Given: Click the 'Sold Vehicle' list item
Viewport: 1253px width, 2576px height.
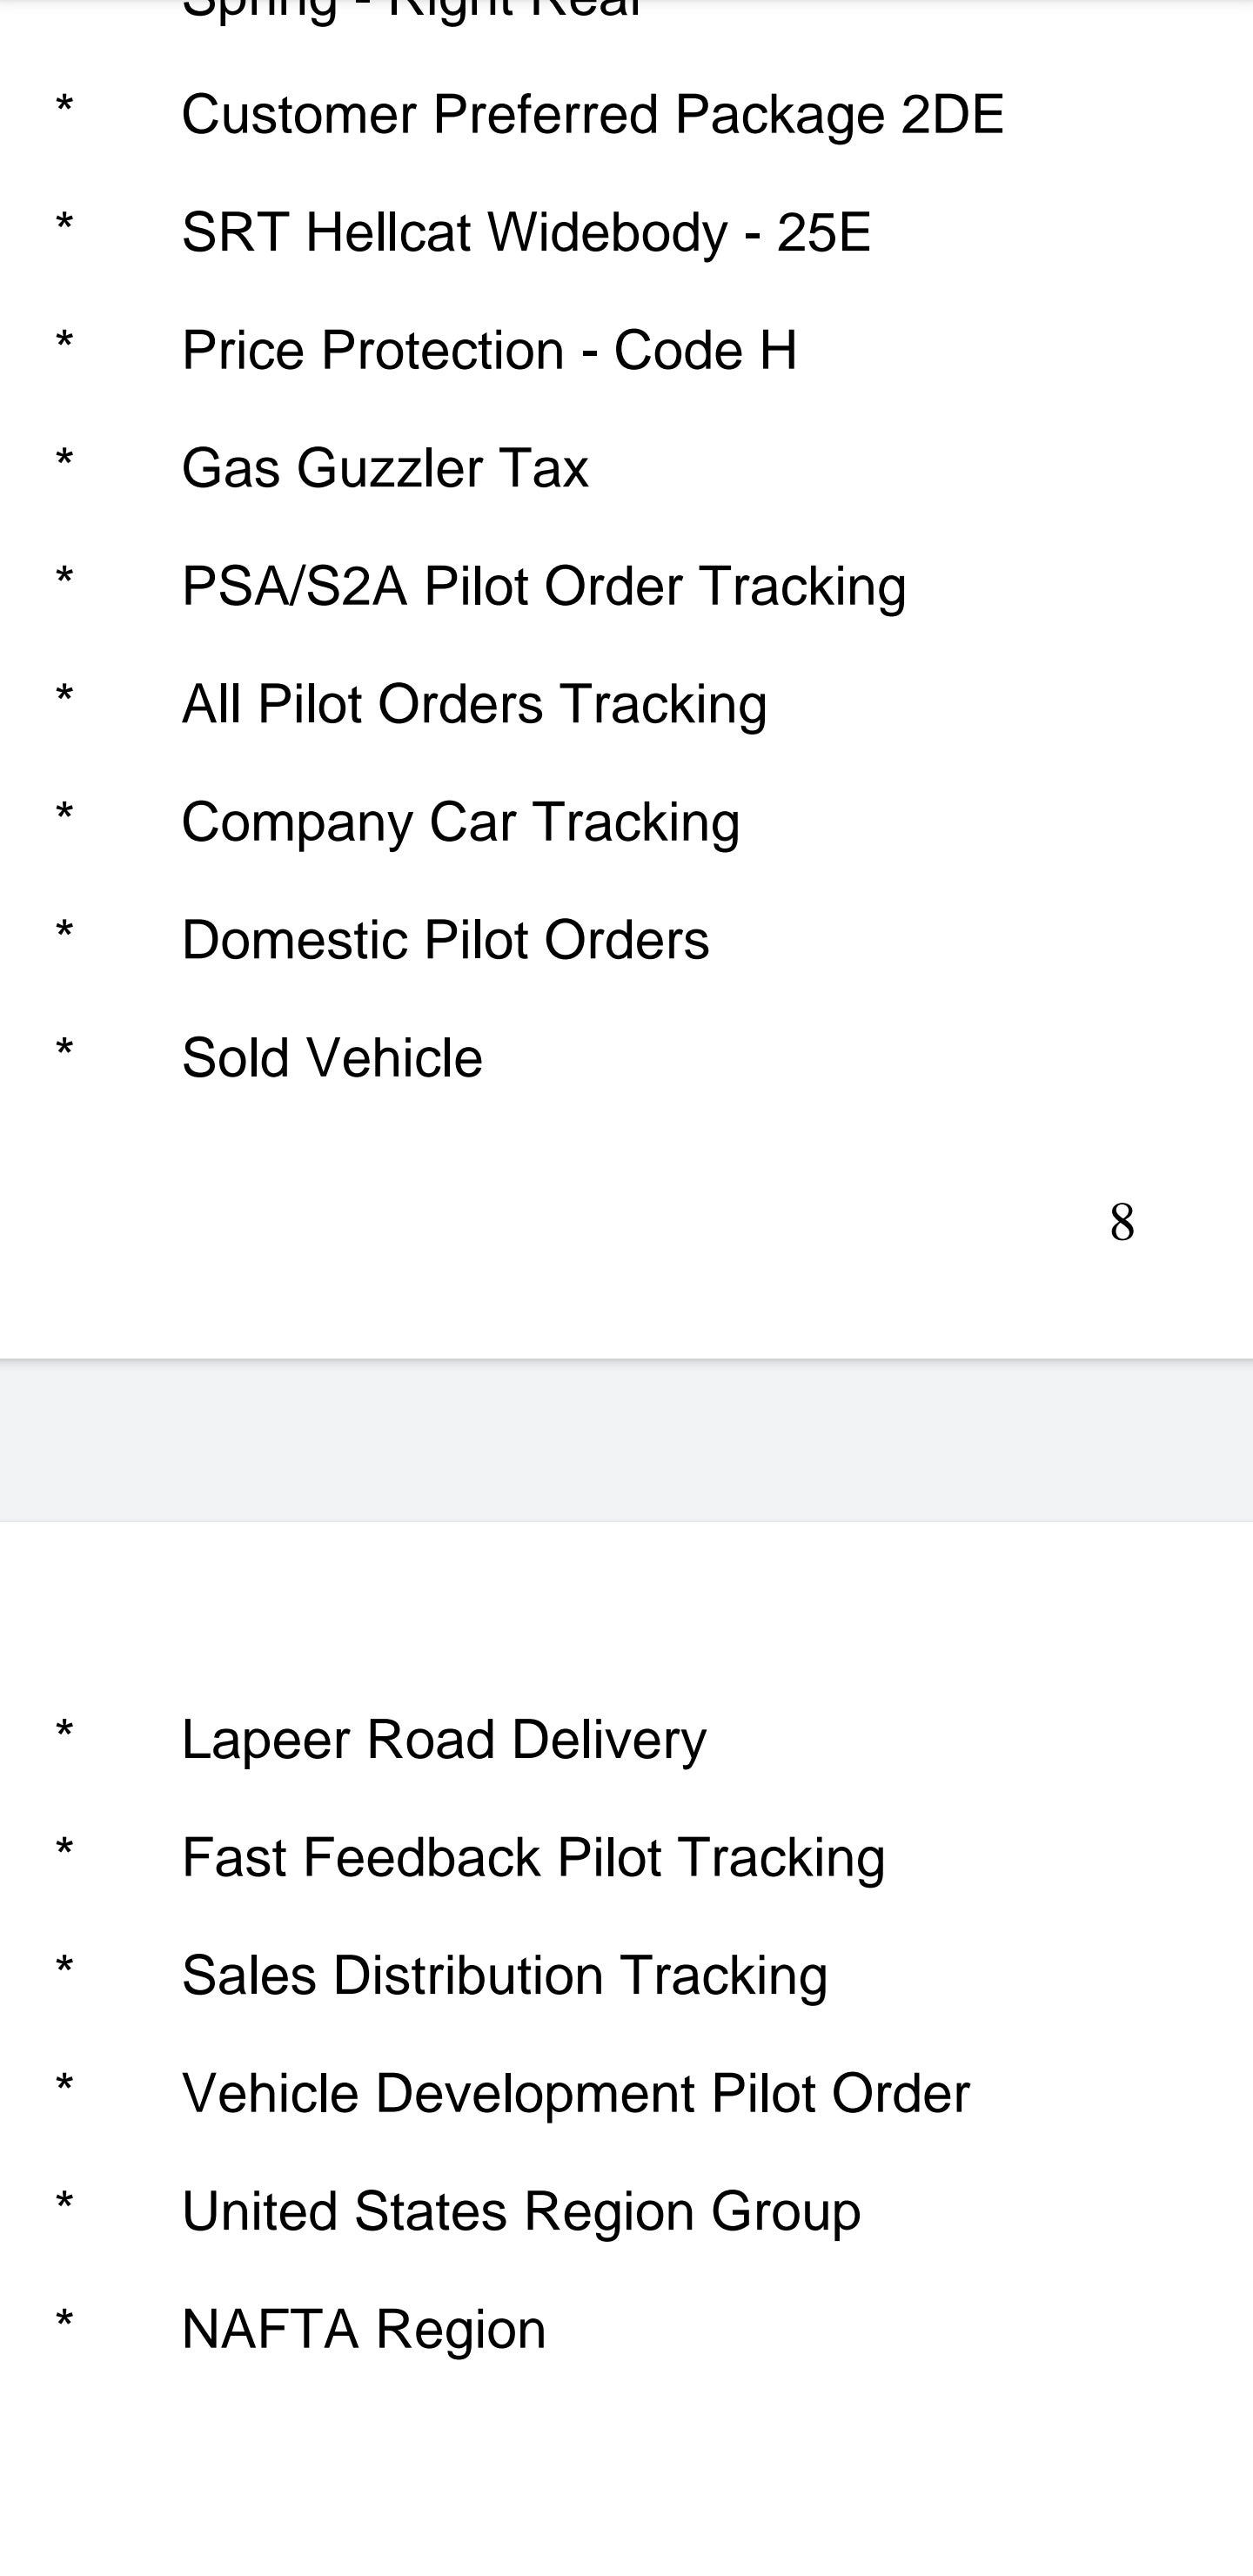Looking at the screenshot, I should click(332, 1059).
